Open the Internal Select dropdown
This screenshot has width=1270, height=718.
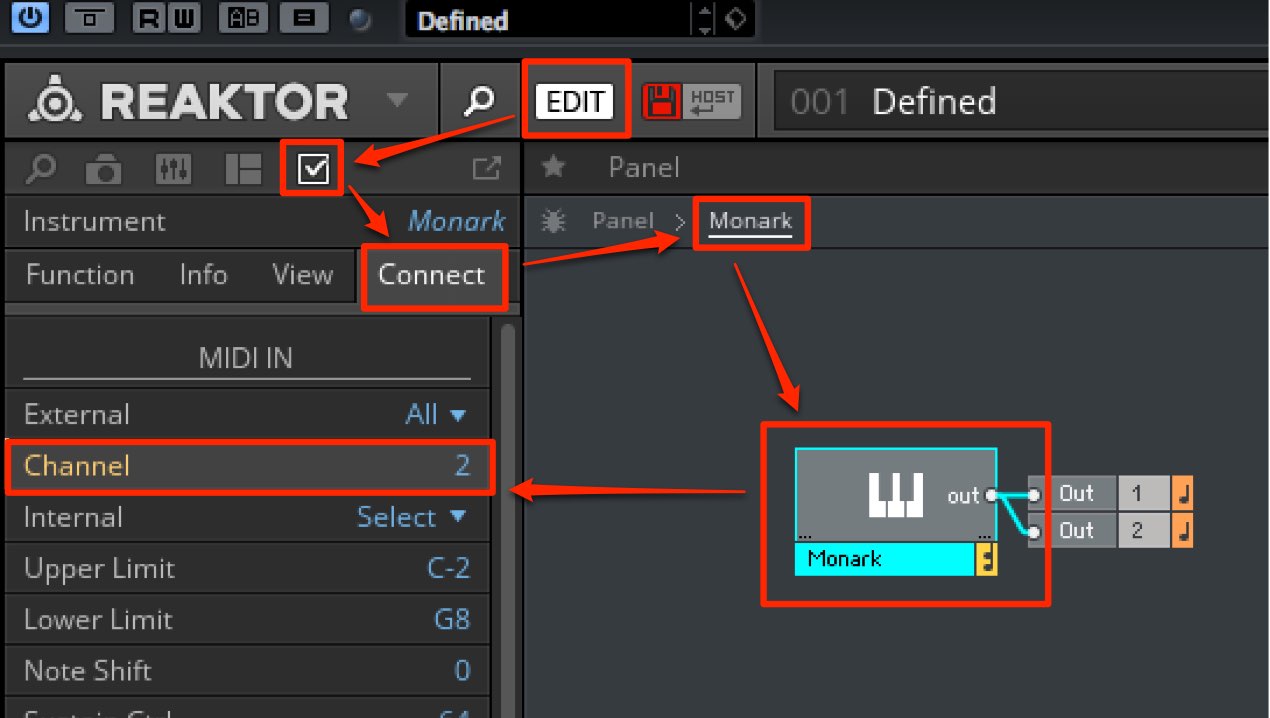412,517
